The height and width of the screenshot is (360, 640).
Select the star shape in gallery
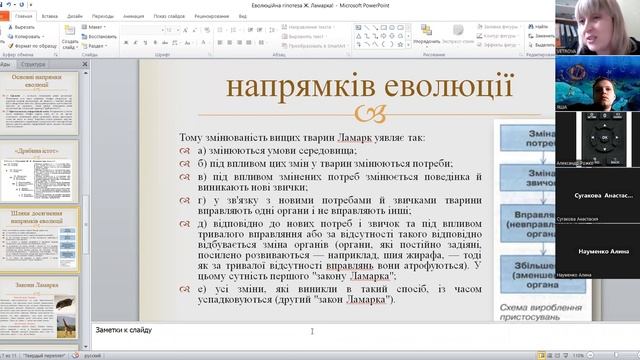tap(400, 44)
